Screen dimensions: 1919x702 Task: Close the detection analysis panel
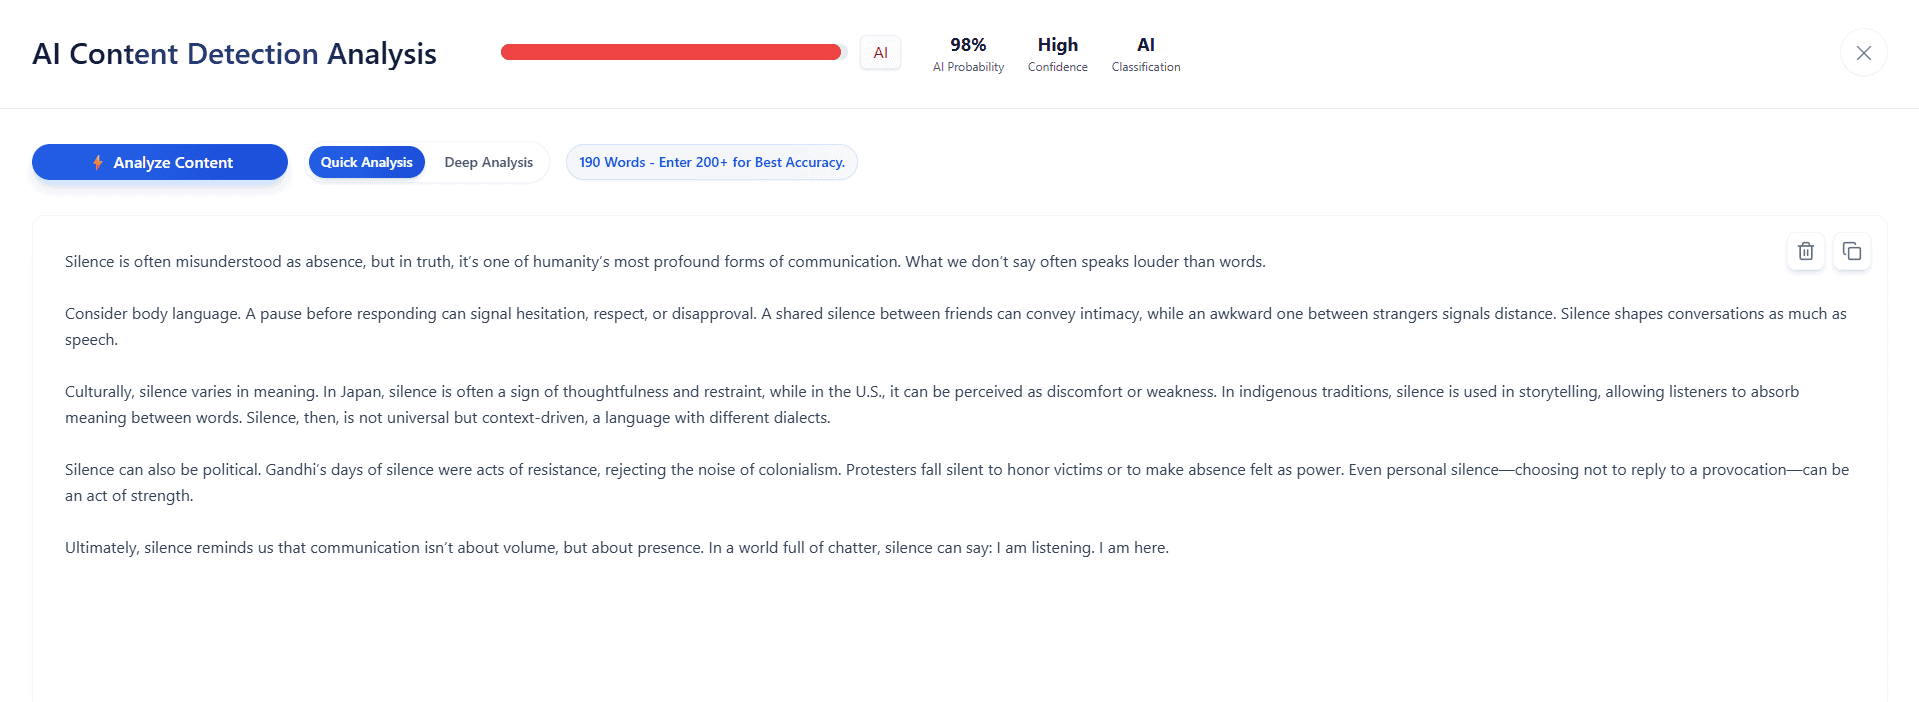[1864, 53]
